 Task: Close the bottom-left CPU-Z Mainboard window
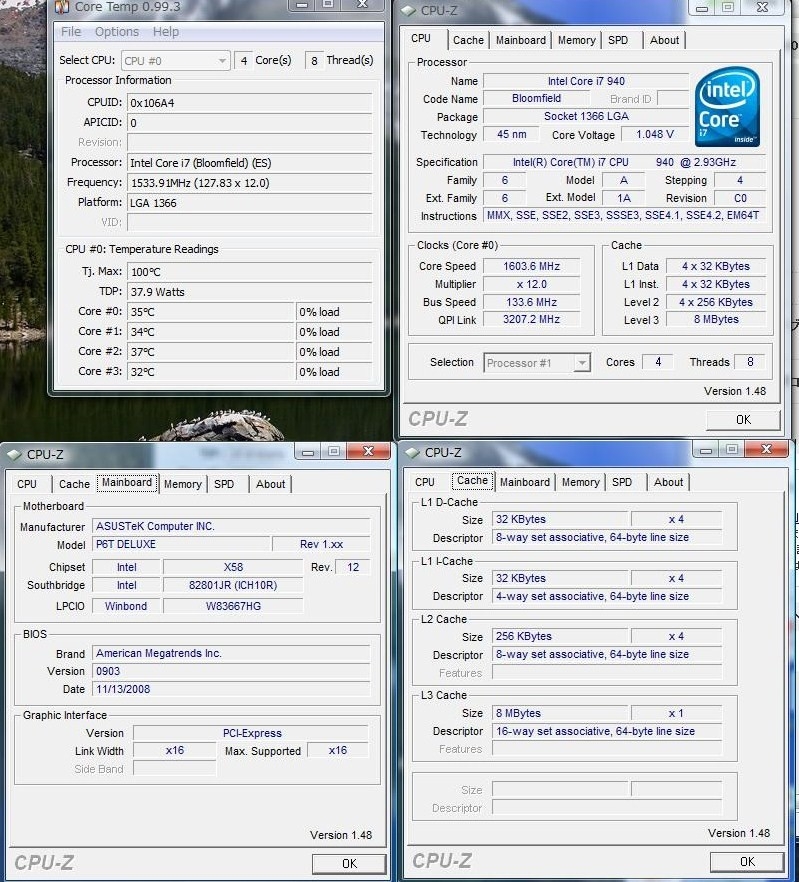click(x=369, y=451)
